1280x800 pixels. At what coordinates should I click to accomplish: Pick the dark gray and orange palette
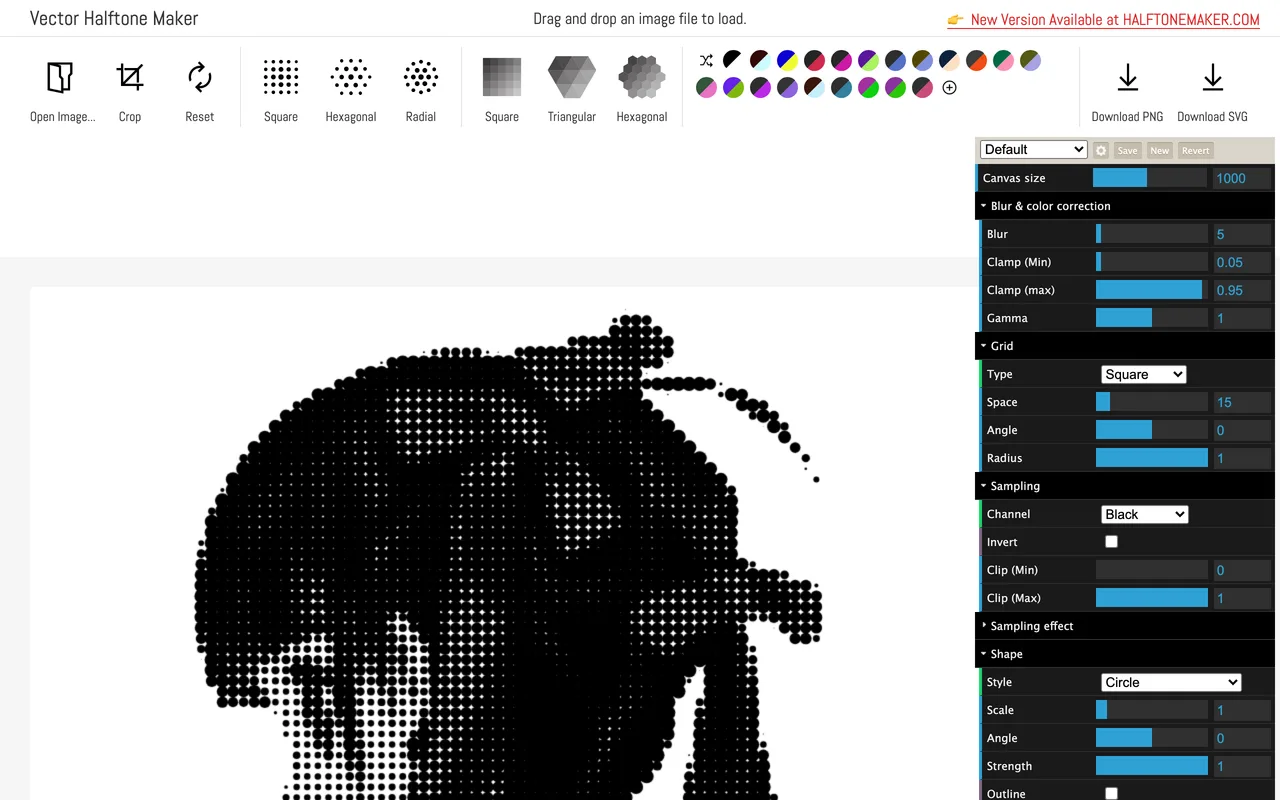pos(976,60)
